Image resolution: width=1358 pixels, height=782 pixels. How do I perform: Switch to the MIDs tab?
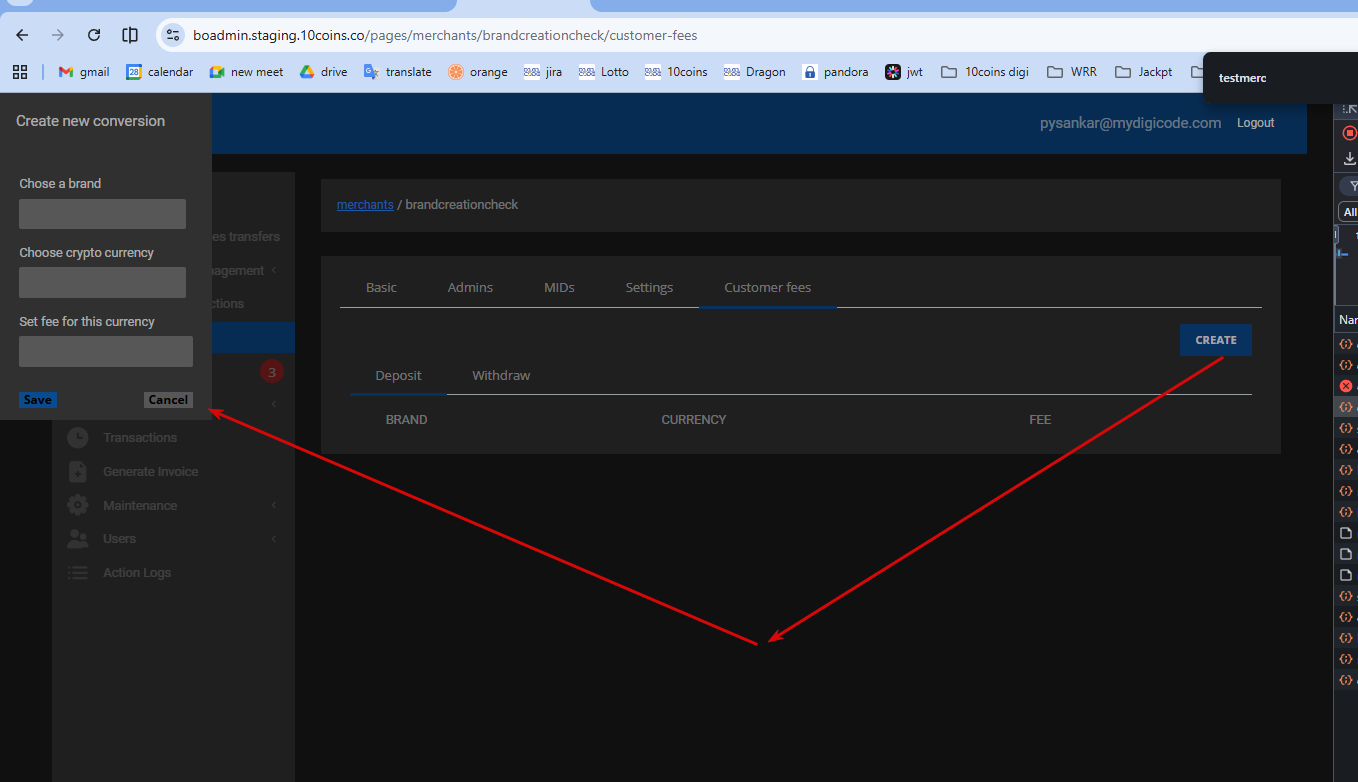pos(559,287)
